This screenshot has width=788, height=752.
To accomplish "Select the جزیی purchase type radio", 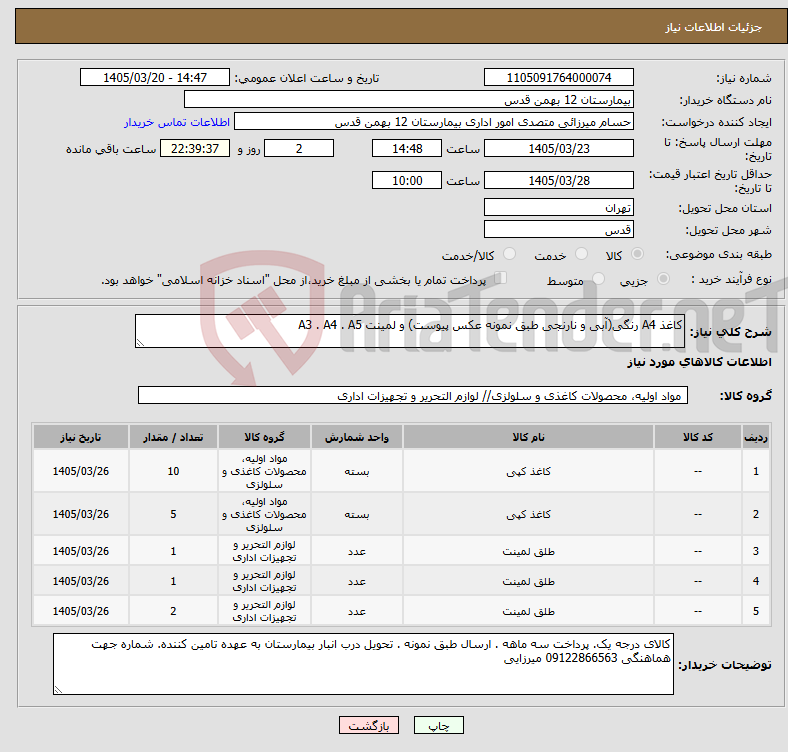I will [663, 279].
